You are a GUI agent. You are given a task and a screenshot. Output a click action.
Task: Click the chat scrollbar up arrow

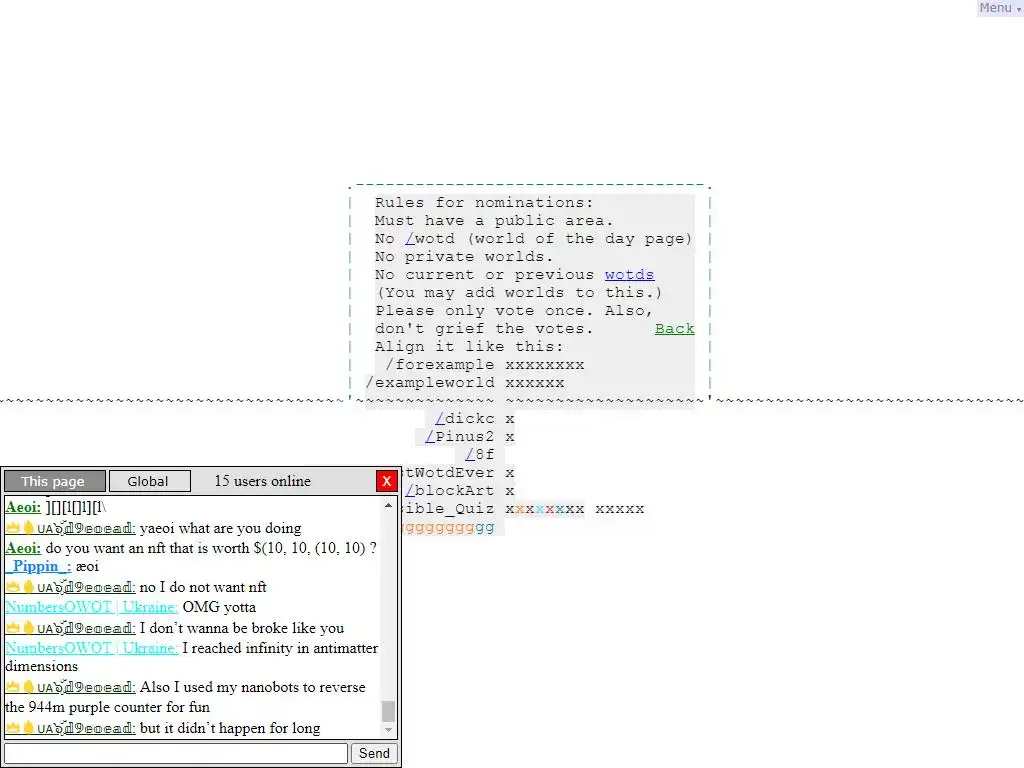click(x=389, y=505)
